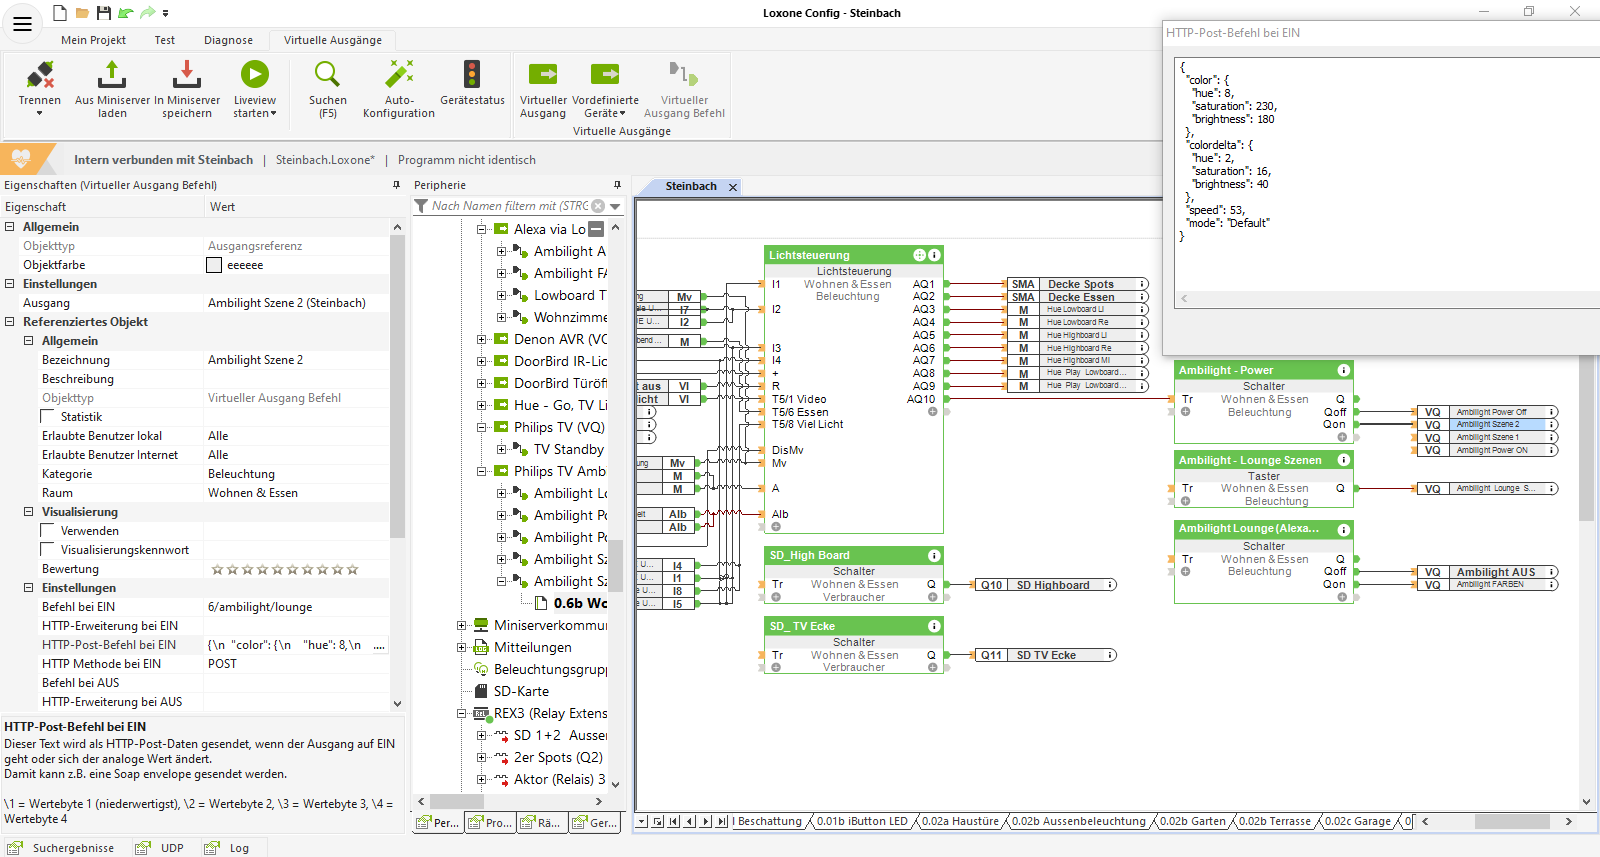Add a Virtueller Ausgang
Viewport: 1600px width, 857px height.
543,75
